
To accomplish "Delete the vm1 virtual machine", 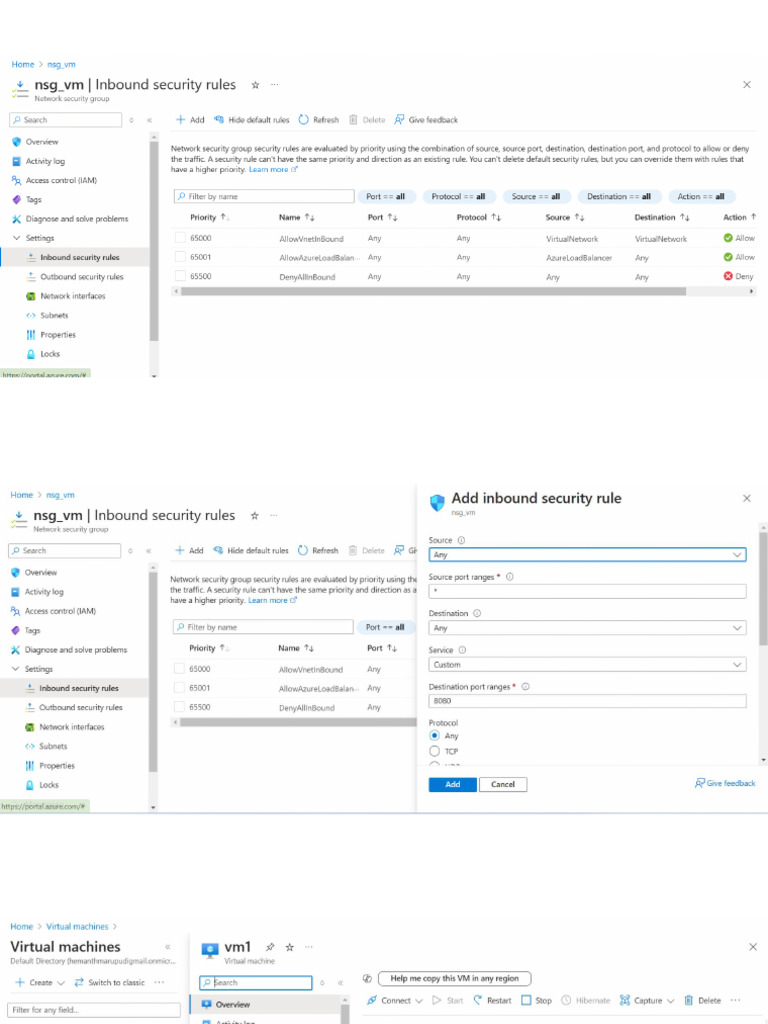I will coord(703,1000).
